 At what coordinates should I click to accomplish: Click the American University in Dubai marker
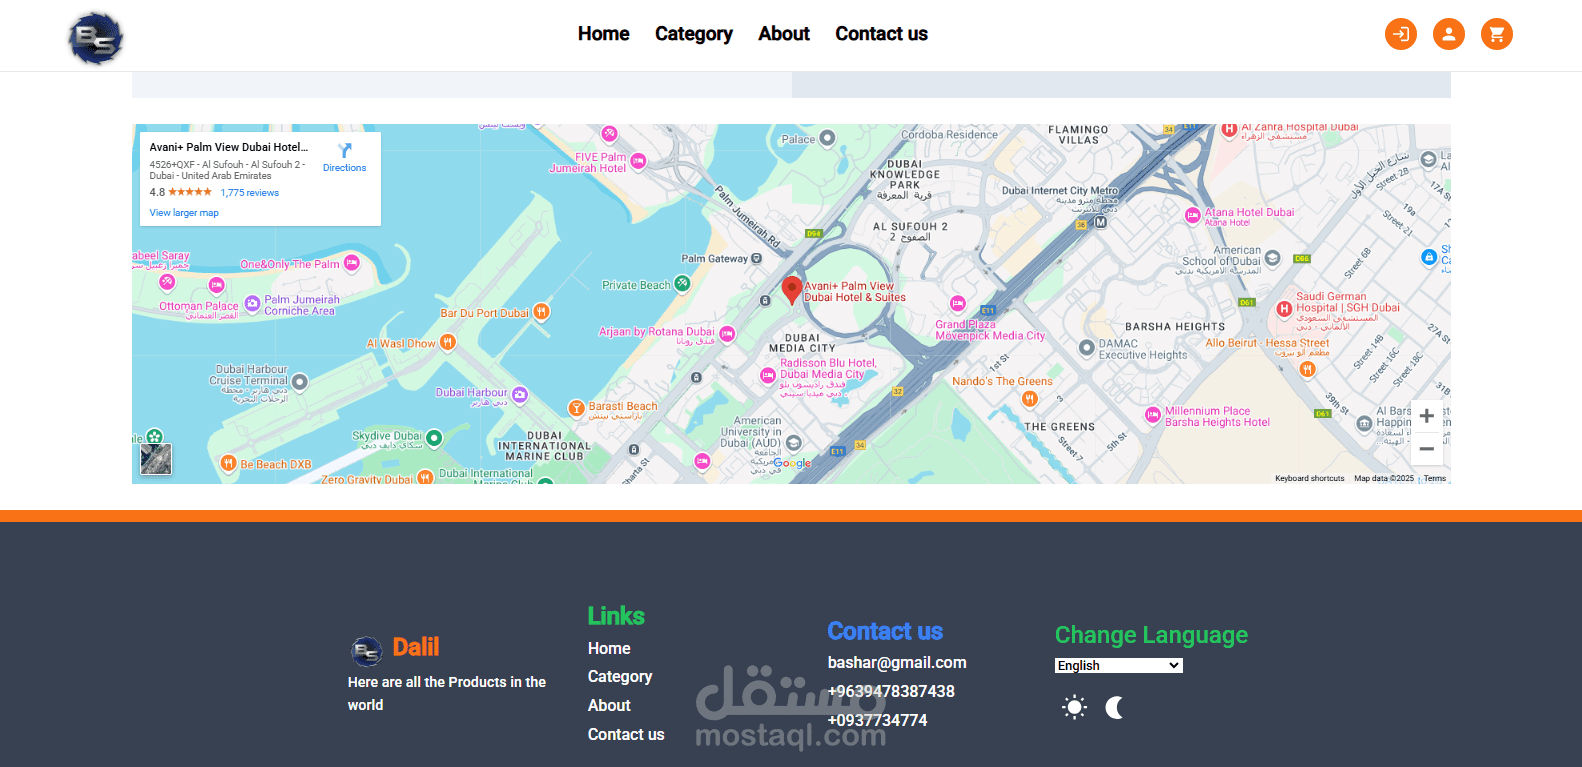pos(794,442)
